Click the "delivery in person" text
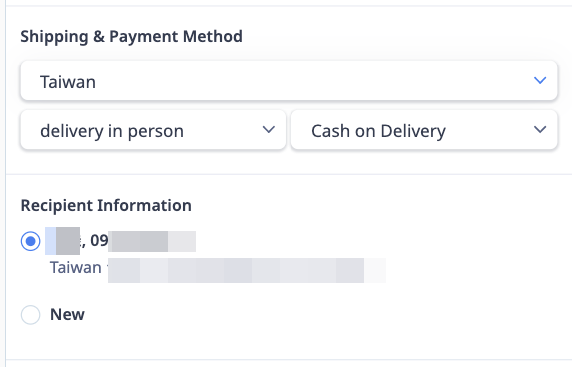This screenshot has width=572, height=367. [112, 131]
